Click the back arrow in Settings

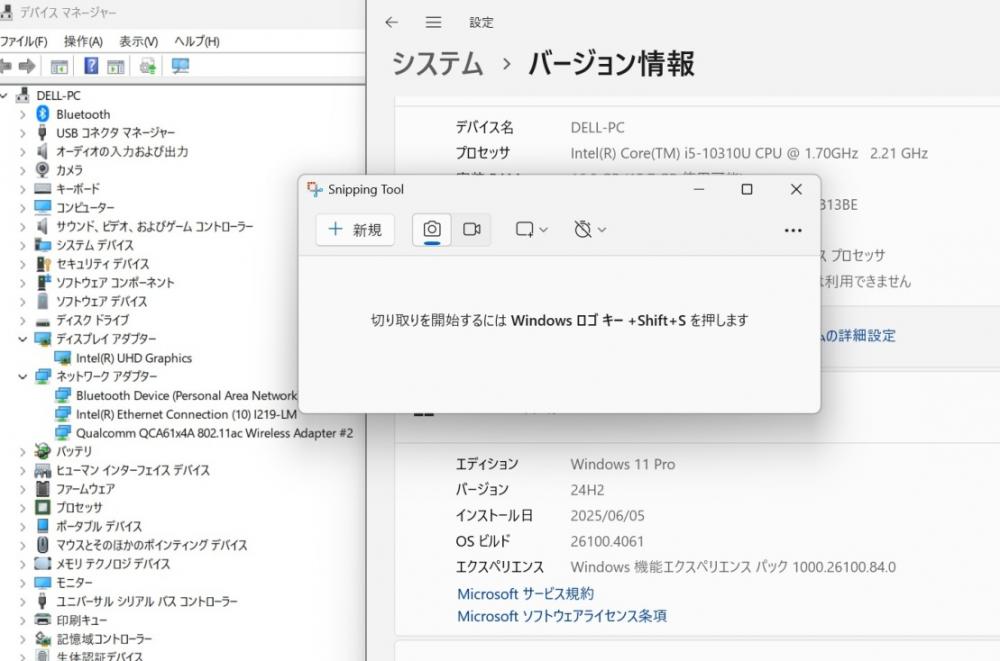(392, 22)
